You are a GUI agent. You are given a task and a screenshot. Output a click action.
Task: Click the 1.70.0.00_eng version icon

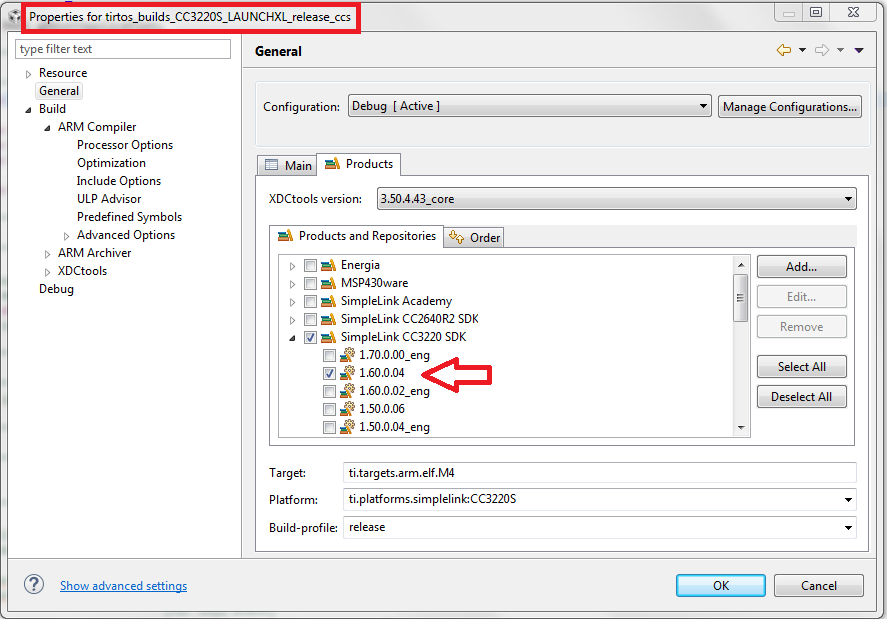(x=347, y=355)
